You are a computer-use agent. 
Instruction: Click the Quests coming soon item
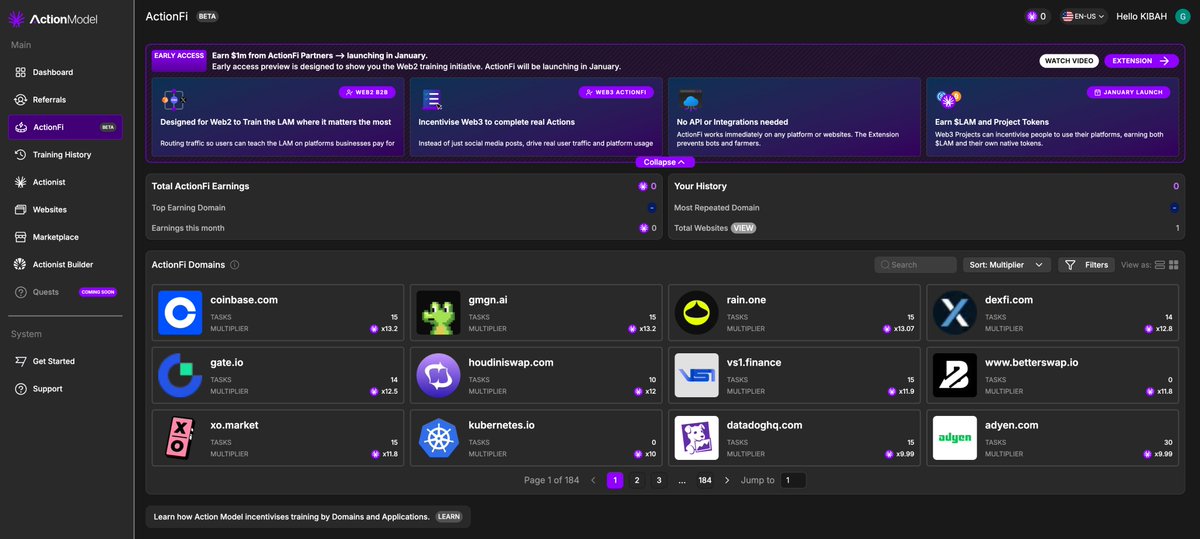[65, 292]
